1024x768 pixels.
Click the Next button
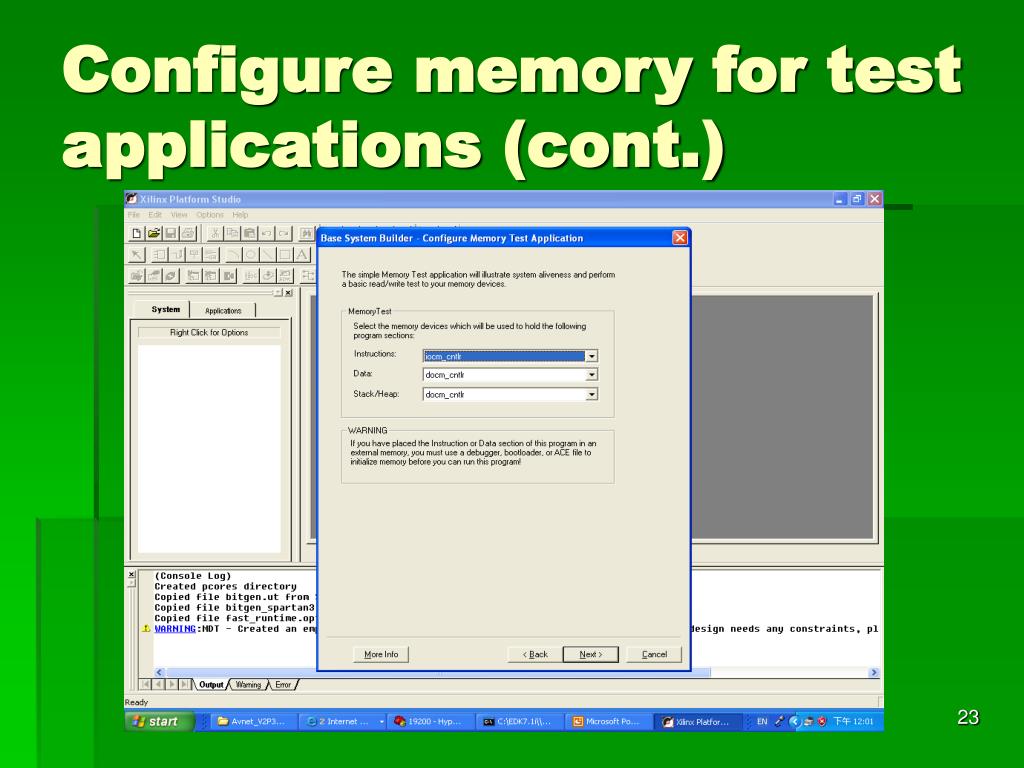[x=590, y=654]
